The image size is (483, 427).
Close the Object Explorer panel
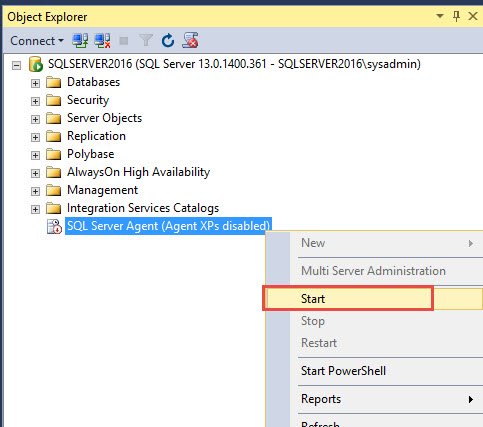click(473, 16)
